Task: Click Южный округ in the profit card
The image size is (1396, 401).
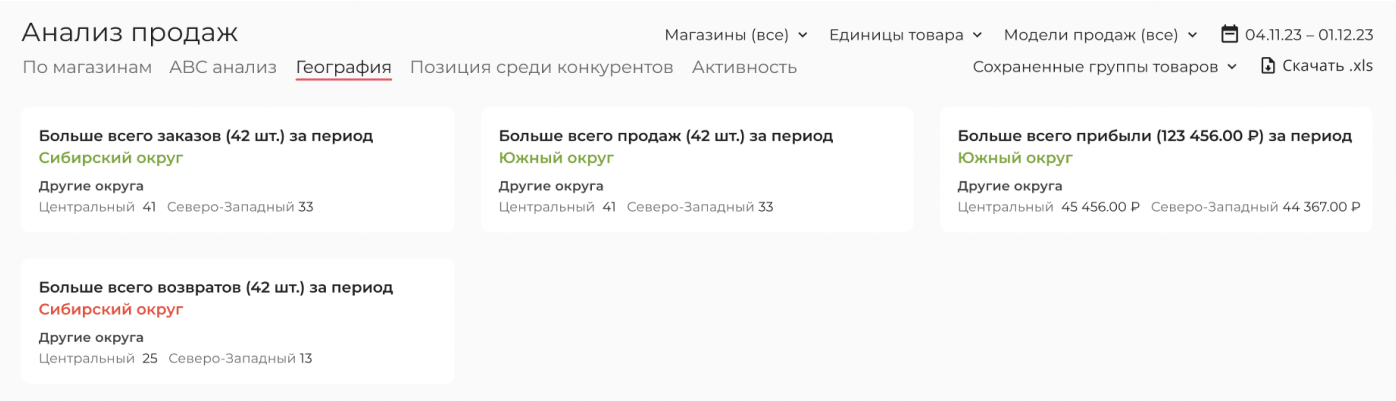Action: coord(1015,158)
